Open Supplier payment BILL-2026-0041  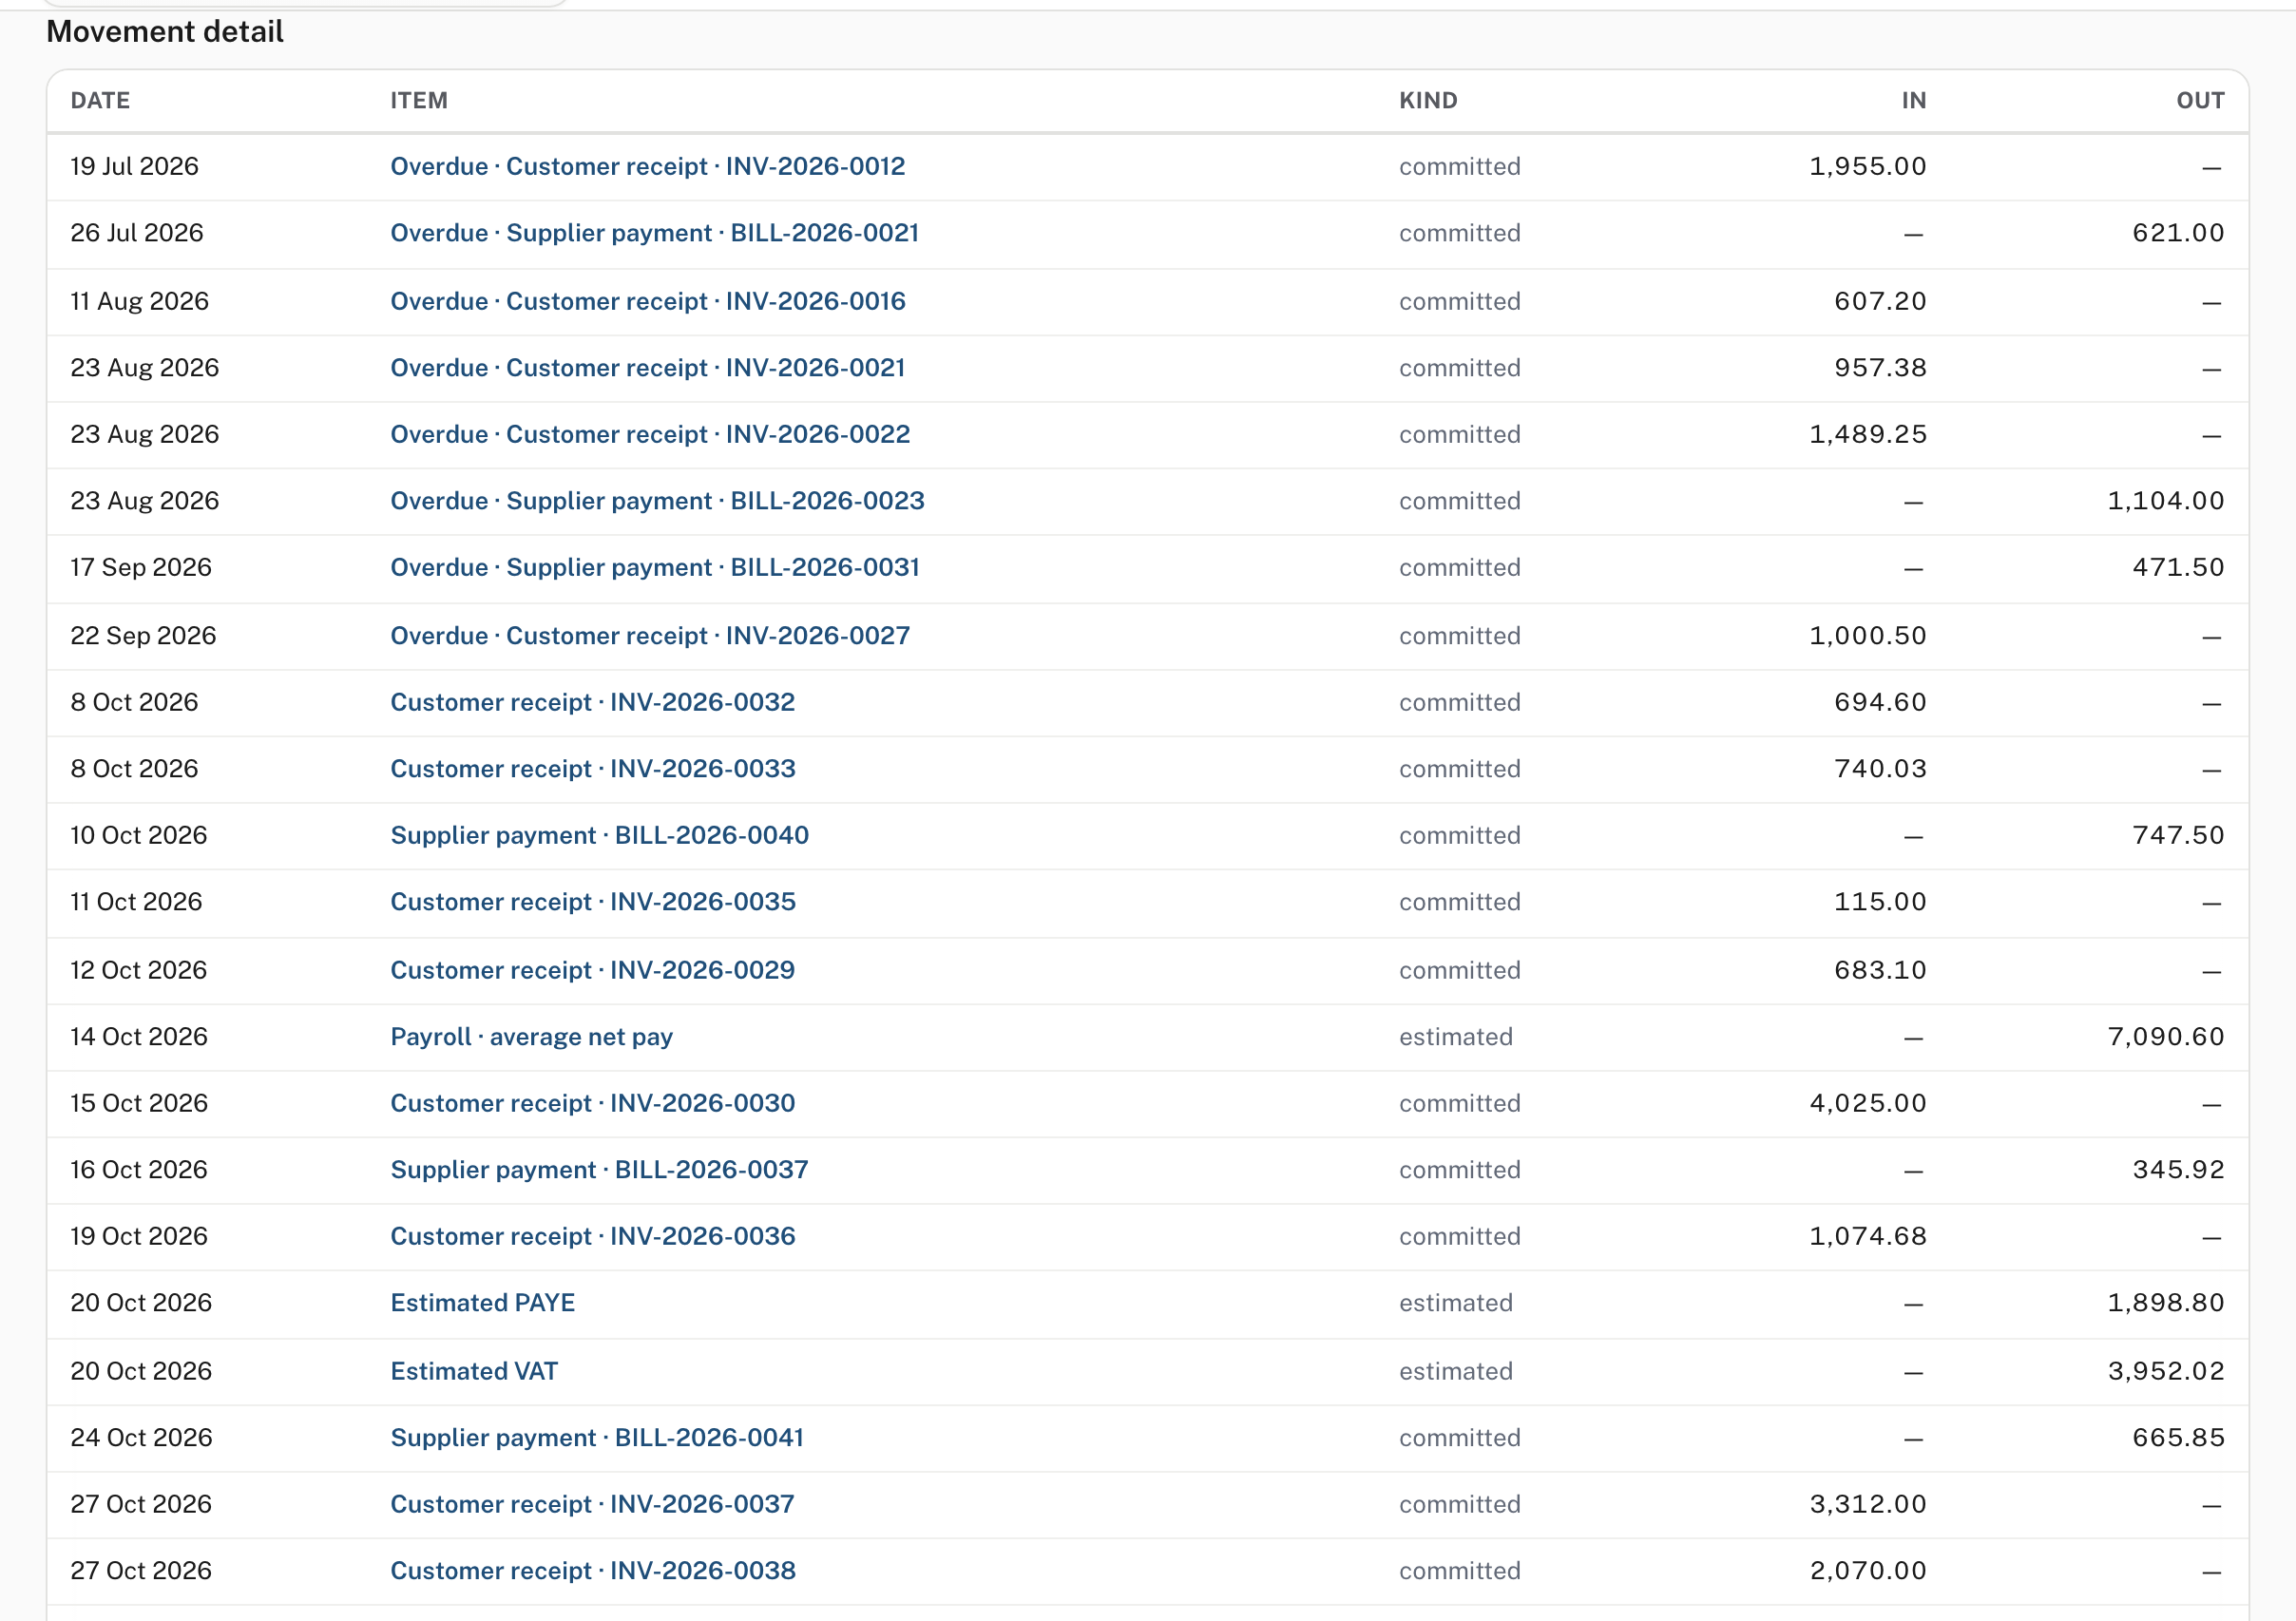pos(597,1438)
